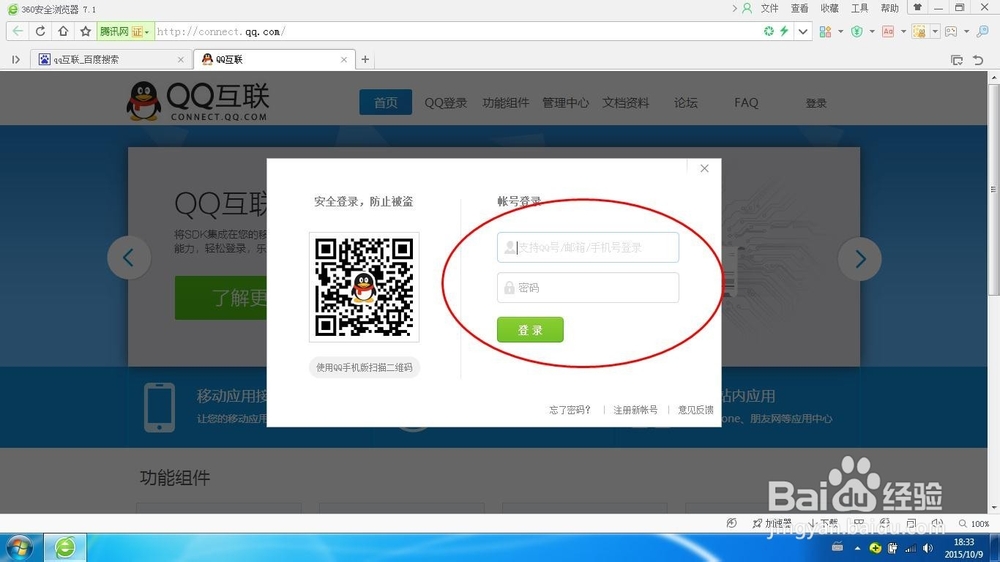Viewport: 1000px width, 562px height.
Task: Open a new tab with the plus button
Action: click(365, 59)
